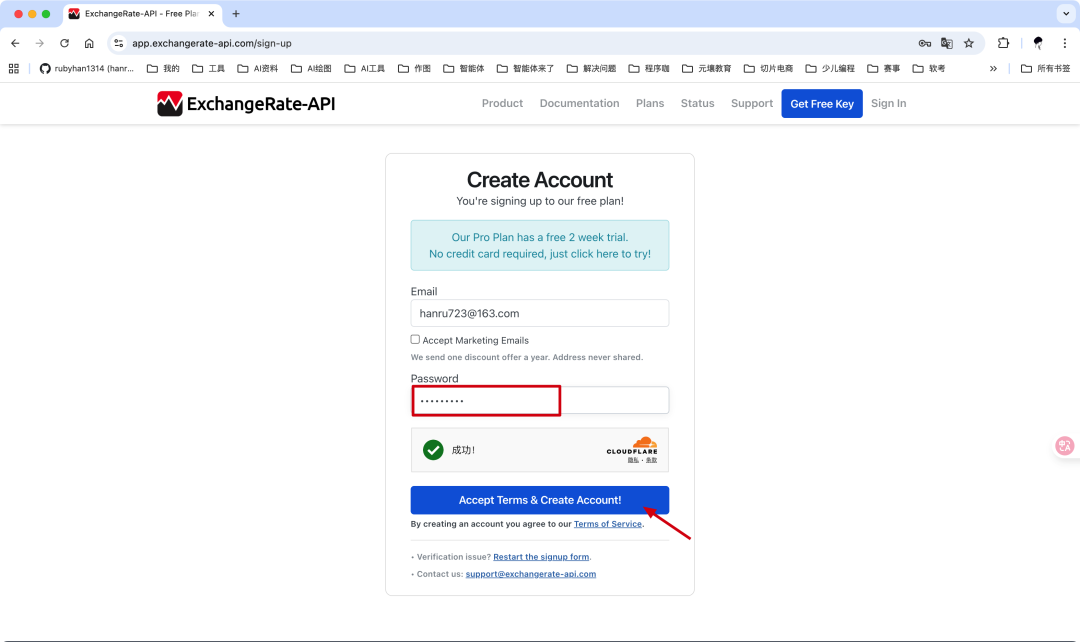Open the 解决问题 bookmark folder
The width and height of the screenshot is (1080, 642).
(592, 68)
